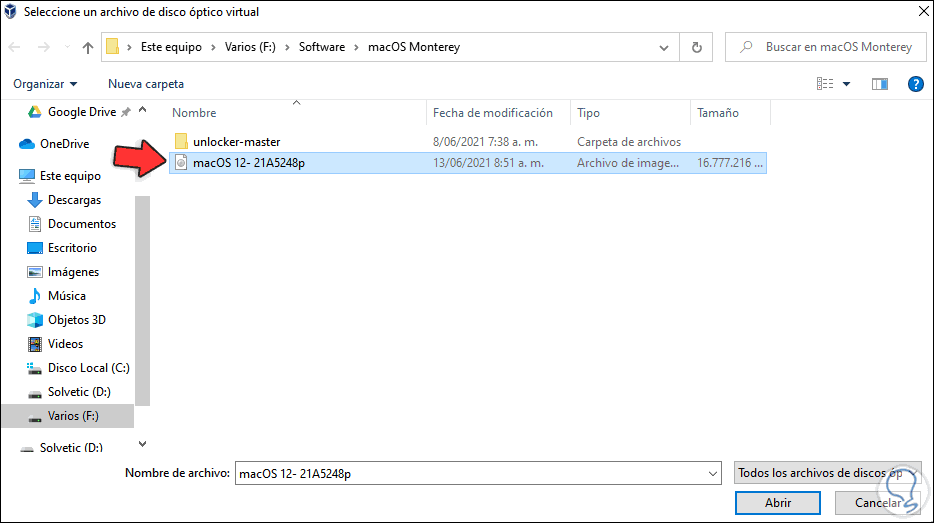Open Música folder
Screen dimensions: 934x523
pyautogui.click(x=67, y=295)
